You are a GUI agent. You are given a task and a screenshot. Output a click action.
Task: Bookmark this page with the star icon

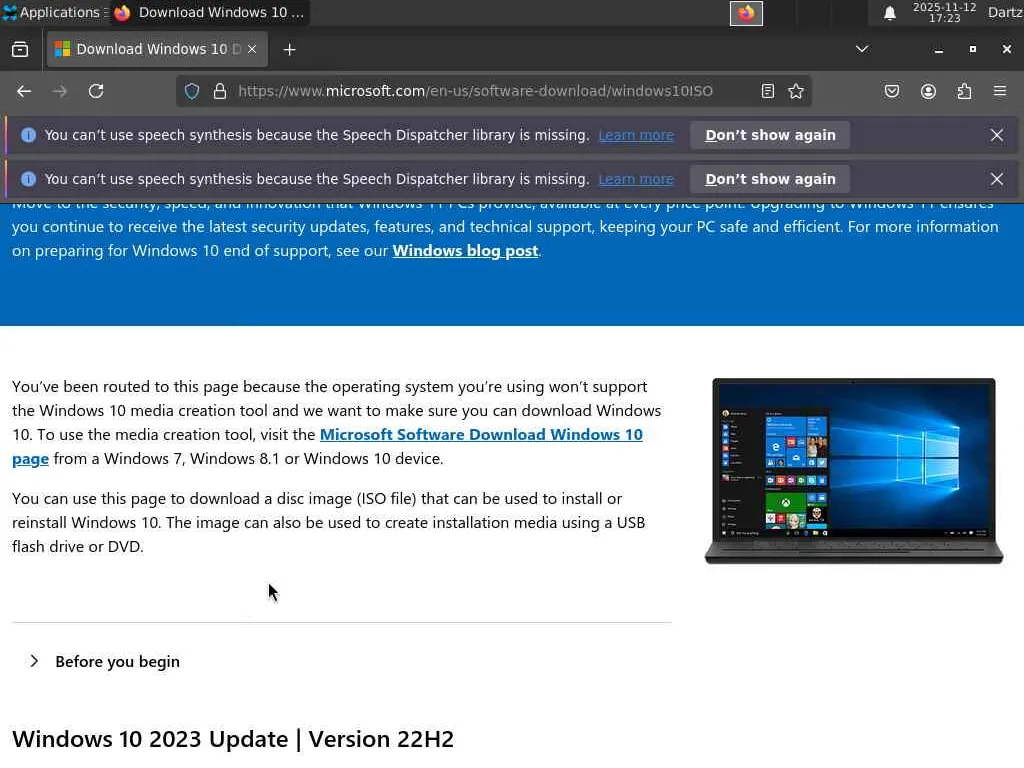coord(795,91)
